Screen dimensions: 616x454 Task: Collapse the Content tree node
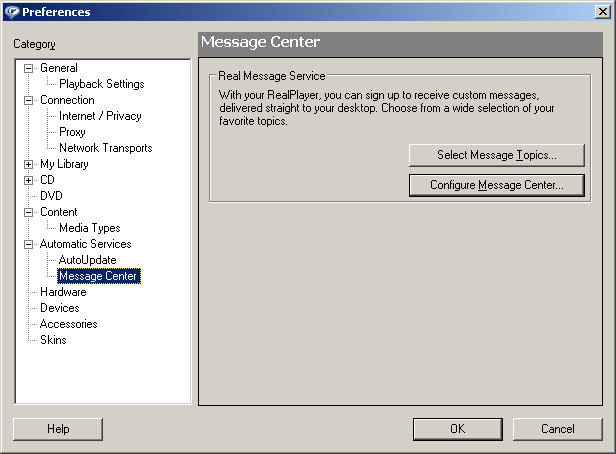click(29, 212)
